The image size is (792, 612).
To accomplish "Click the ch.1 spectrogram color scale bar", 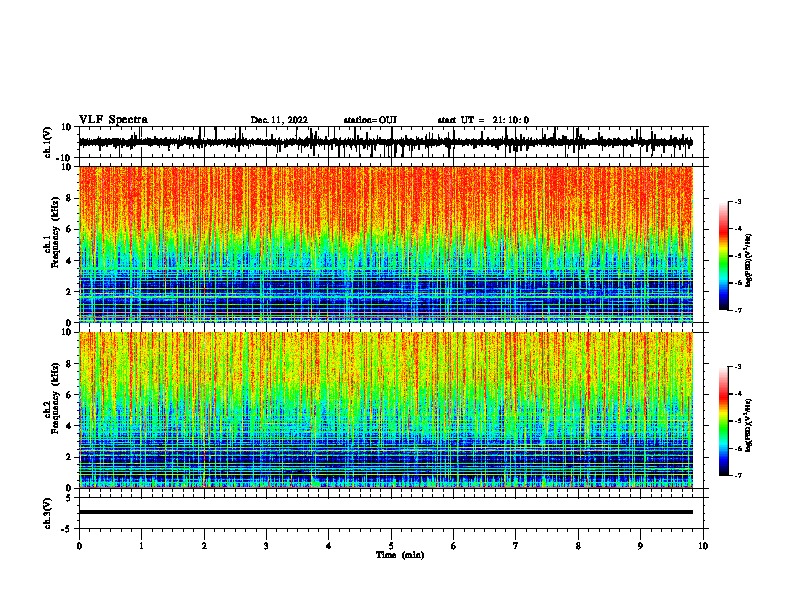I will tap(724, 256).
